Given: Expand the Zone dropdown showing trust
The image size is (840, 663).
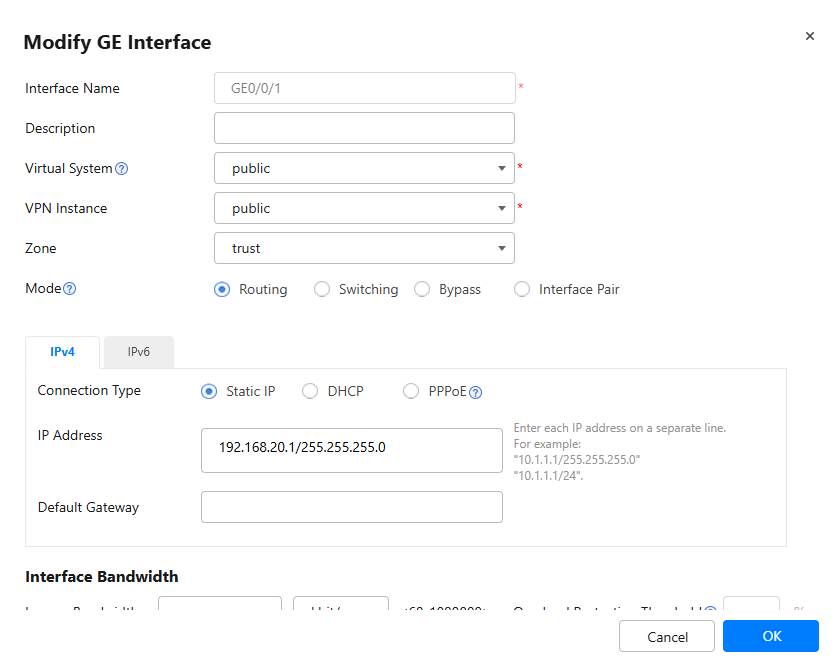Looking at the screenshot, I should 364,248.
